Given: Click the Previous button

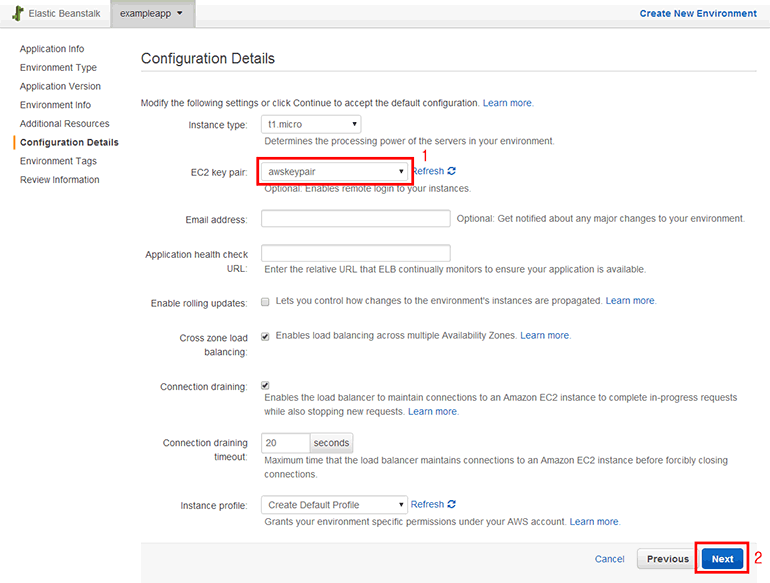Looking at the screenshot, I should click(x=667, y=559).
